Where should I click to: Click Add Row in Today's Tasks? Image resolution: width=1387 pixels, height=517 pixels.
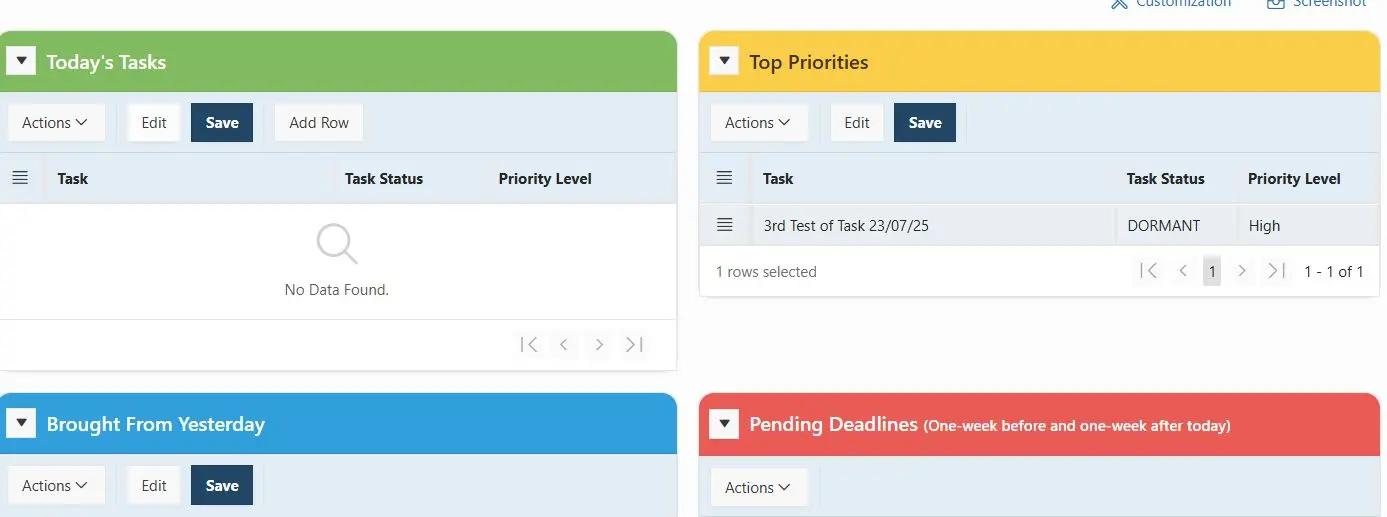(319, 122)
